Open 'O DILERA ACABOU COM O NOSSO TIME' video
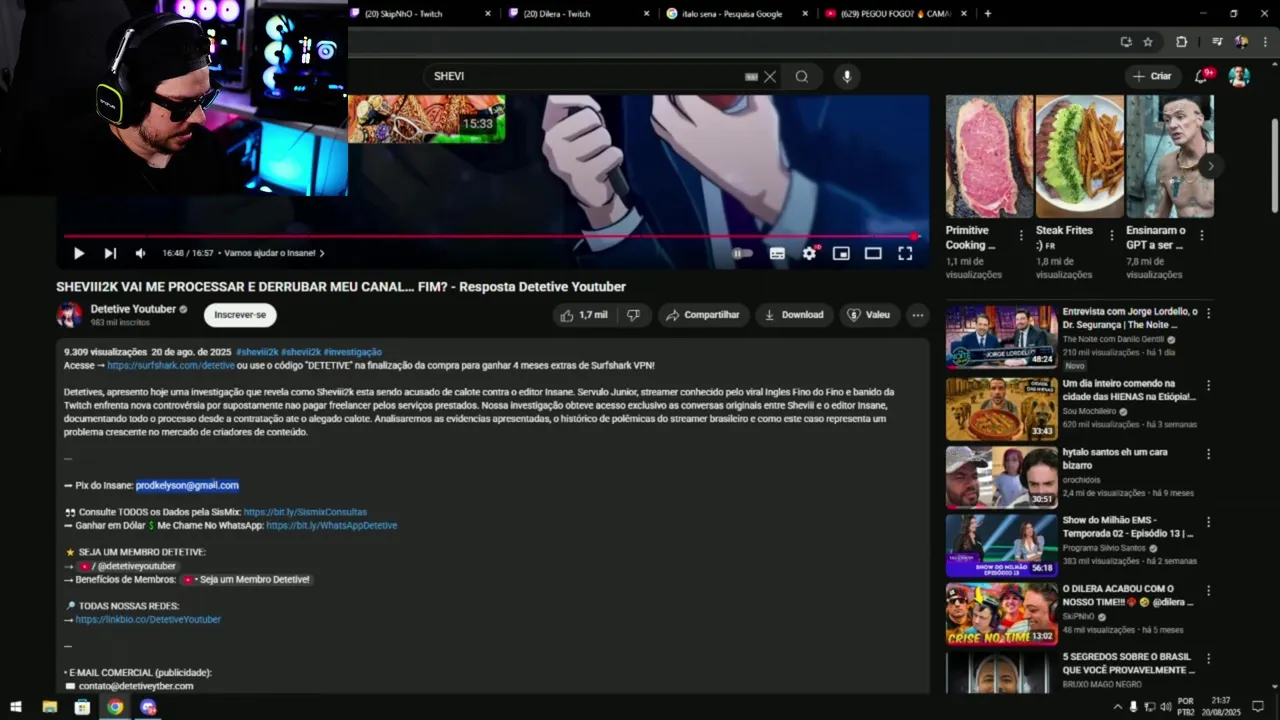This screenshot has height=720, width=1280. [x=1128, y=596]
